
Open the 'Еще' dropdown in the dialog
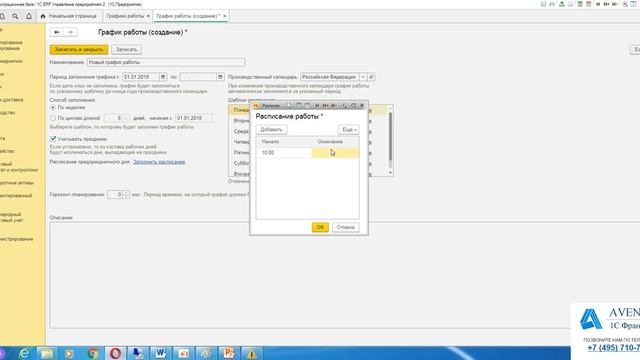tap(349, 129)
